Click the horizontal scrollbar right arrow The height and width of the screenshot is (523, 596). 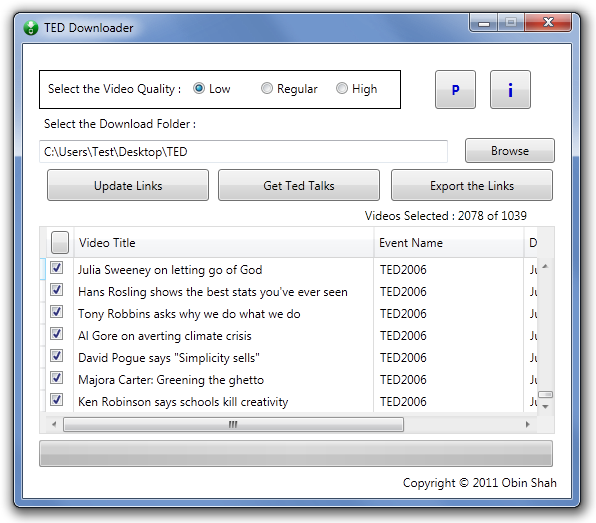pyautogui.click(x=528, y=424)
